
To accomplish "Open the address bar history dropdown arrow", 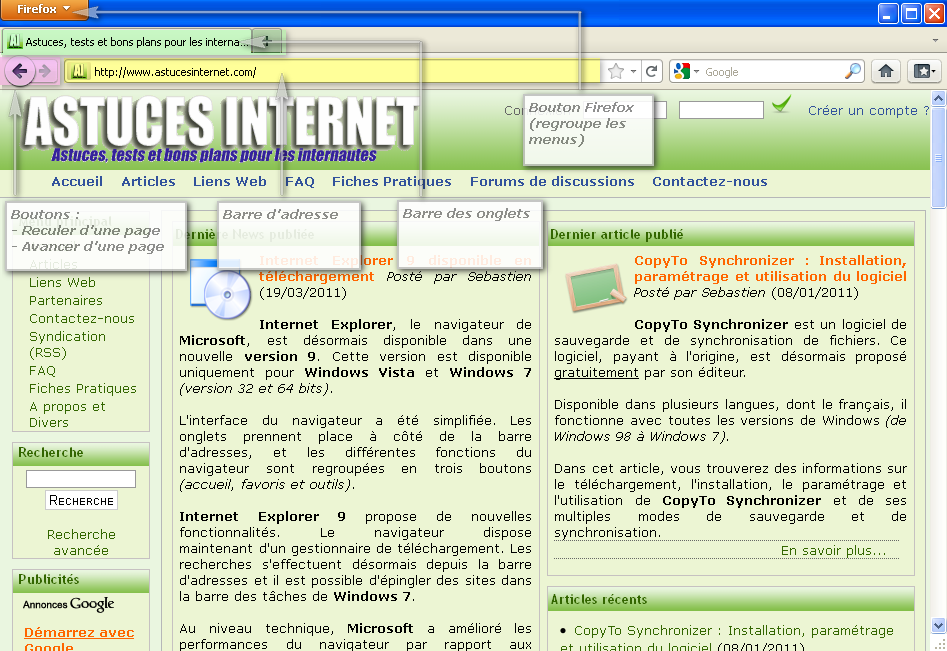I will [633, 72].
